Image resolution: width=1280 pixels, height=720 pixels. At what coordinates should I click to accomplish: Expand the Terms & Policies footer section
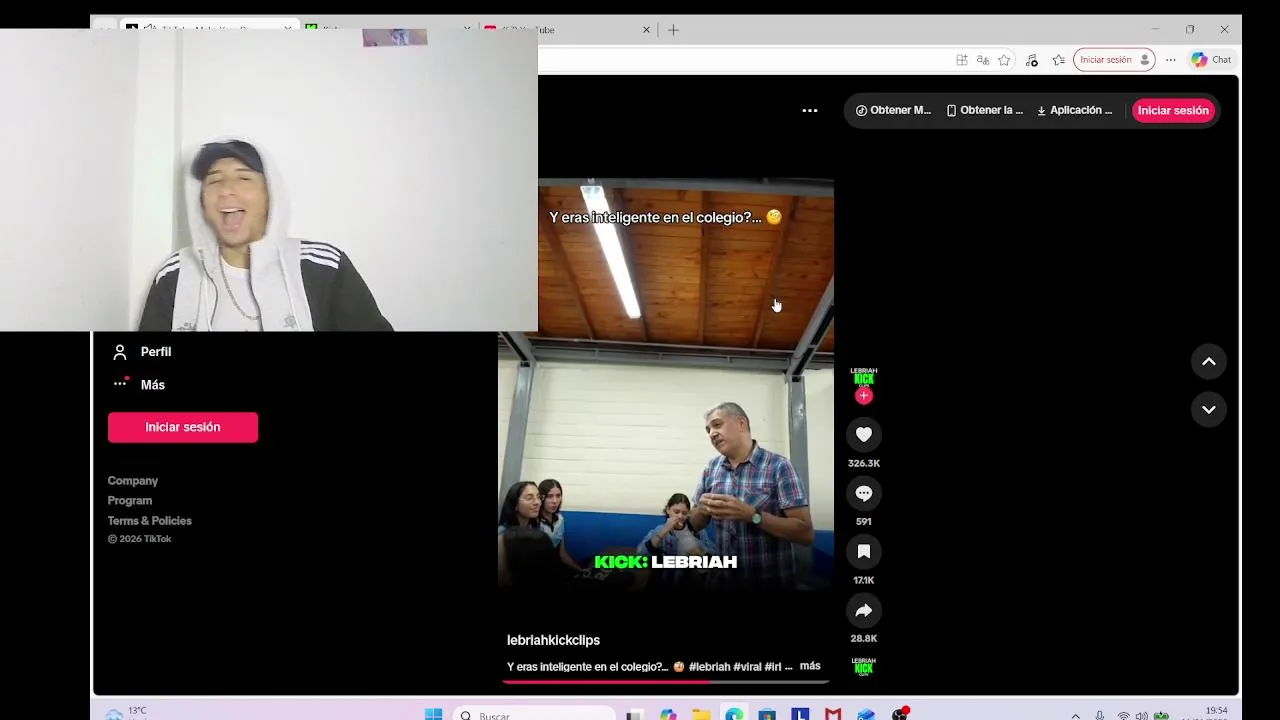tap(150, 521)
